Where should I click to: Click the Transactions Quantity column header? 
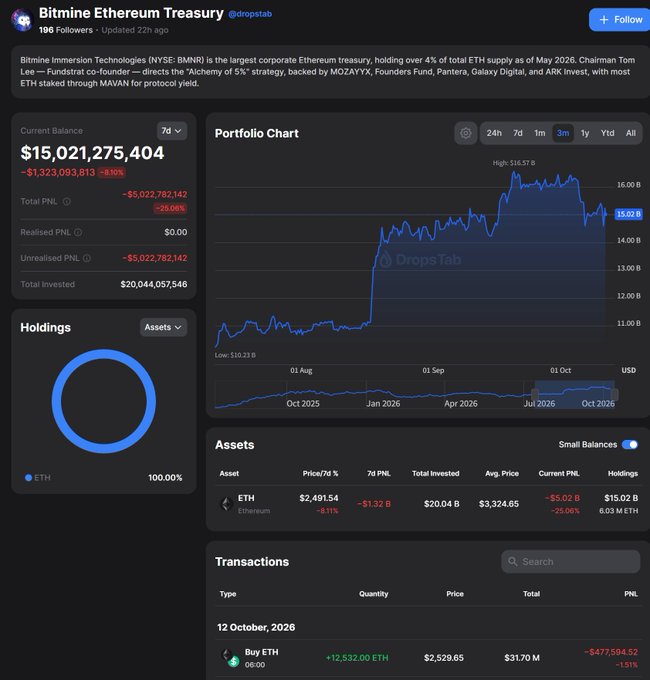[373, 594]
